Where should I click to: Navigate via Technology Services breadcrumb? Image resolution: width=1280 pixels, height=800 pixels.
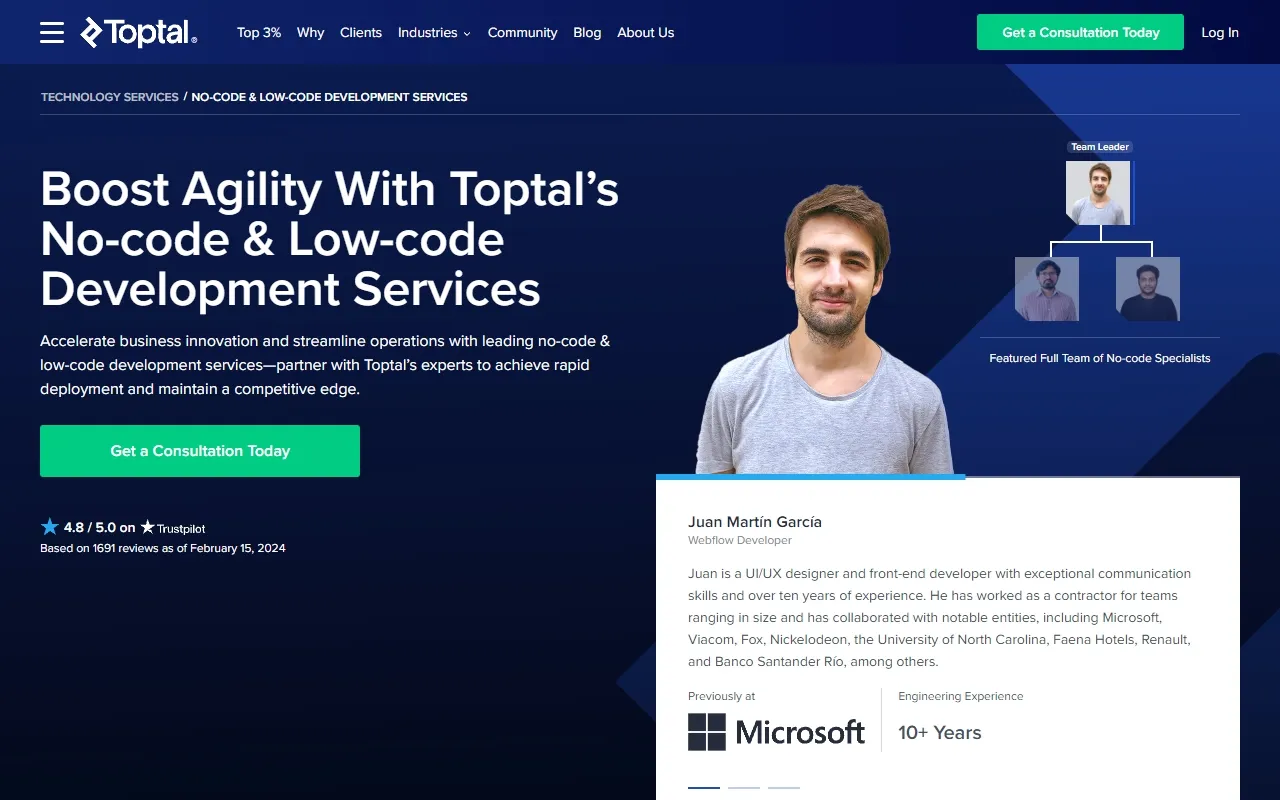coord(109,96)
